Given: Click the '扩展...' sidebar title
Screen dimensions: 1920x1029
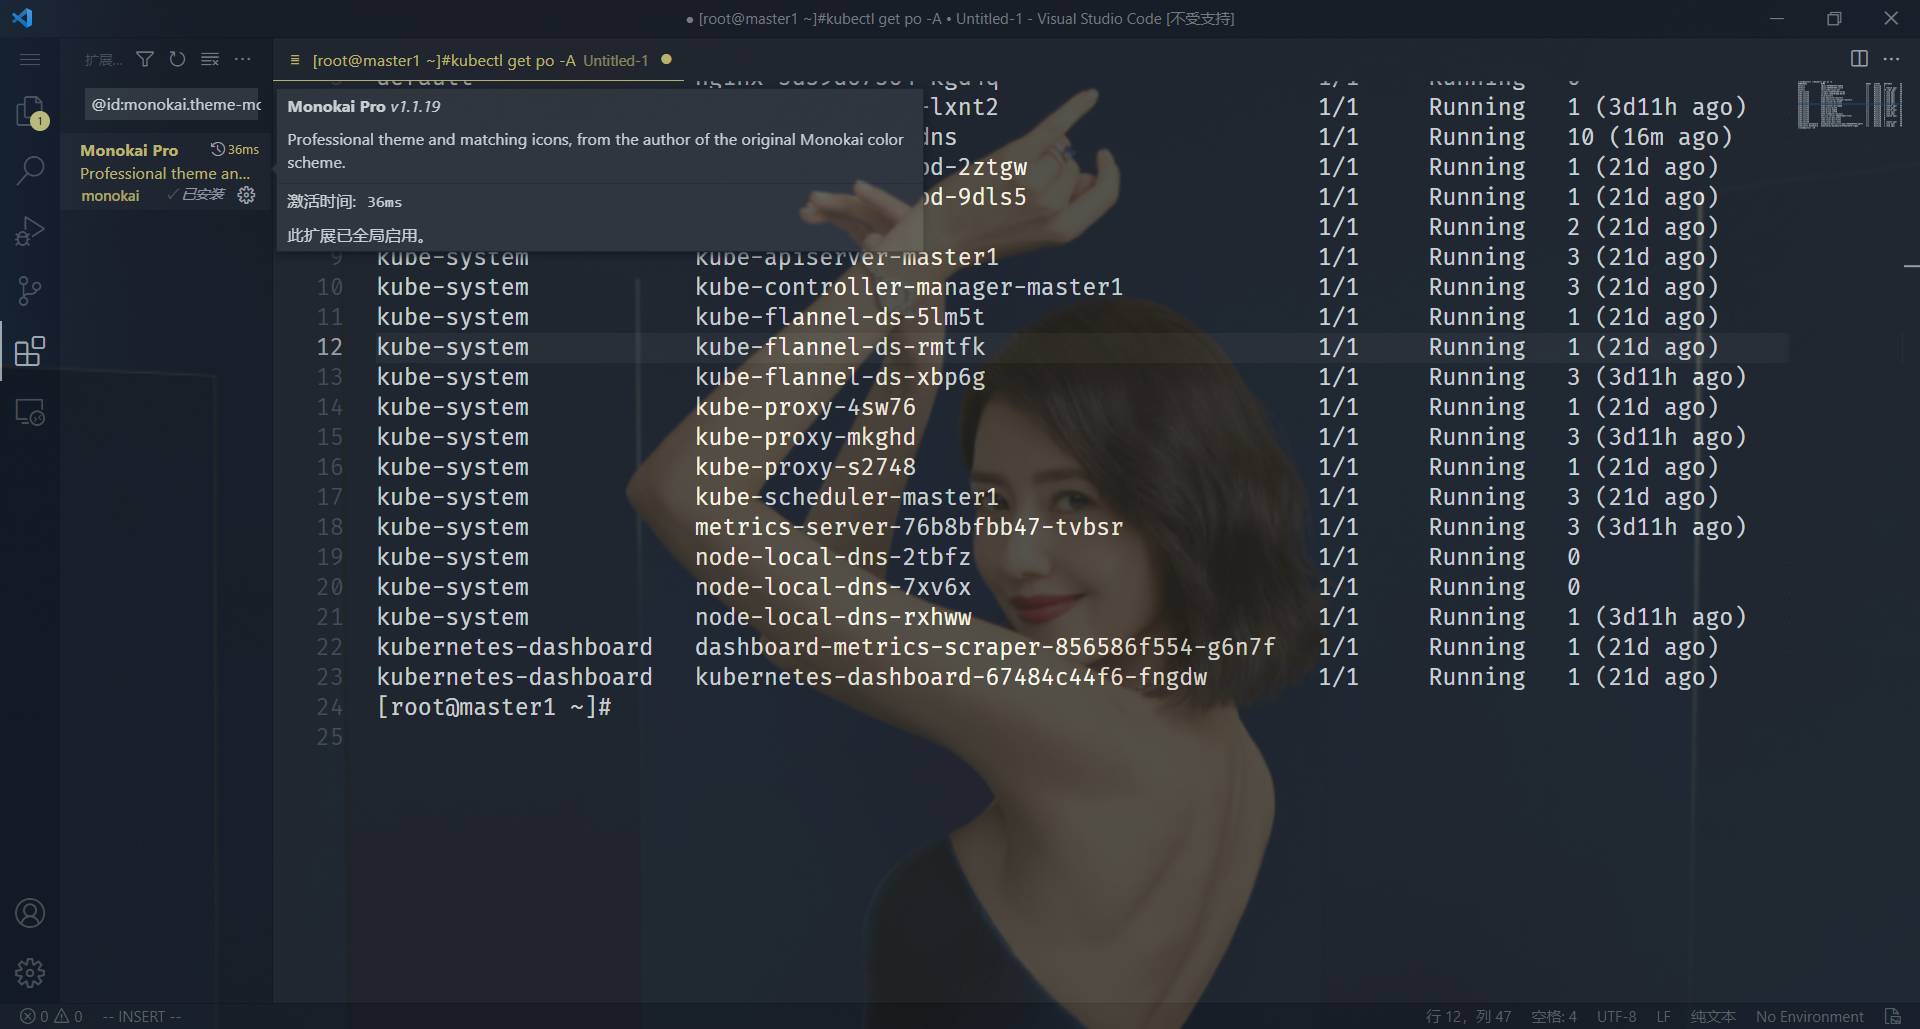Looking at the screenshot, I should [x=103, y=60].
